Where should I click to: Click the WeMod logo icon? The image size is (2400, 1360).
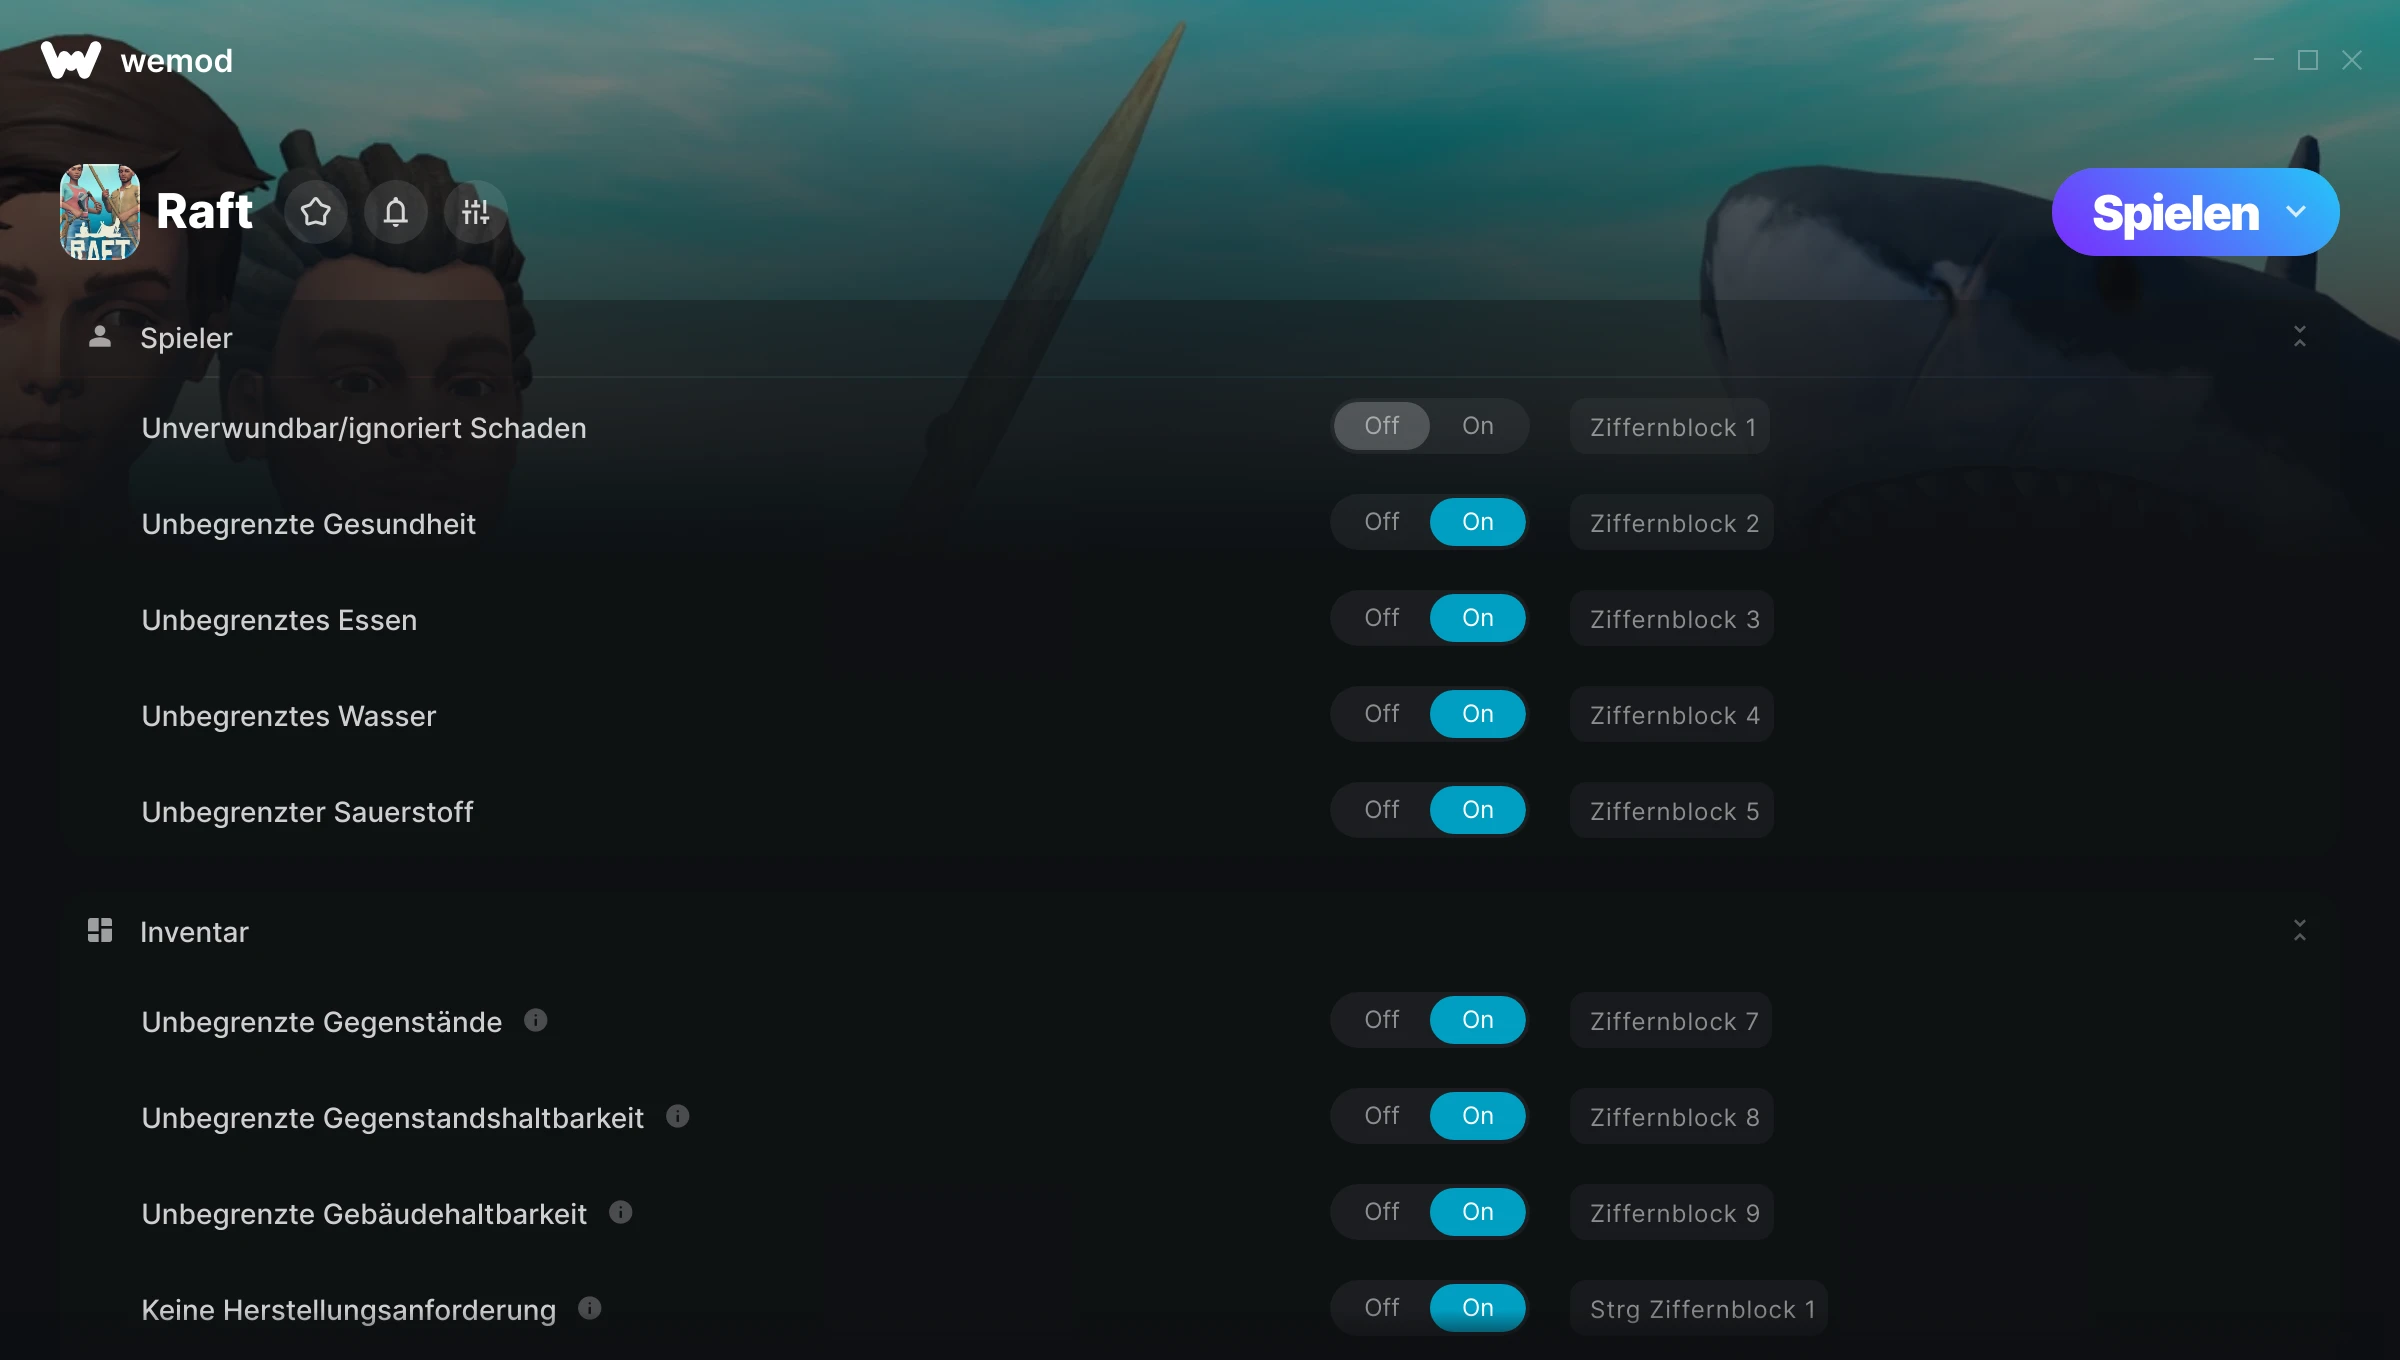tap(71, 60)
